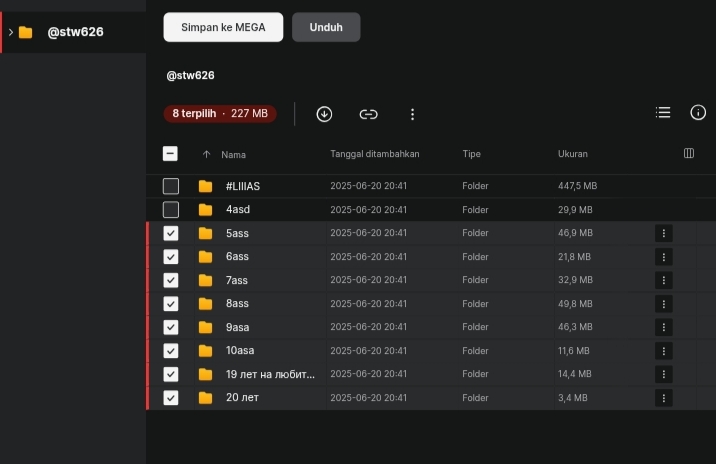
Task: Uncheck the 6ass folder checkbox
Action: [171, 257]
